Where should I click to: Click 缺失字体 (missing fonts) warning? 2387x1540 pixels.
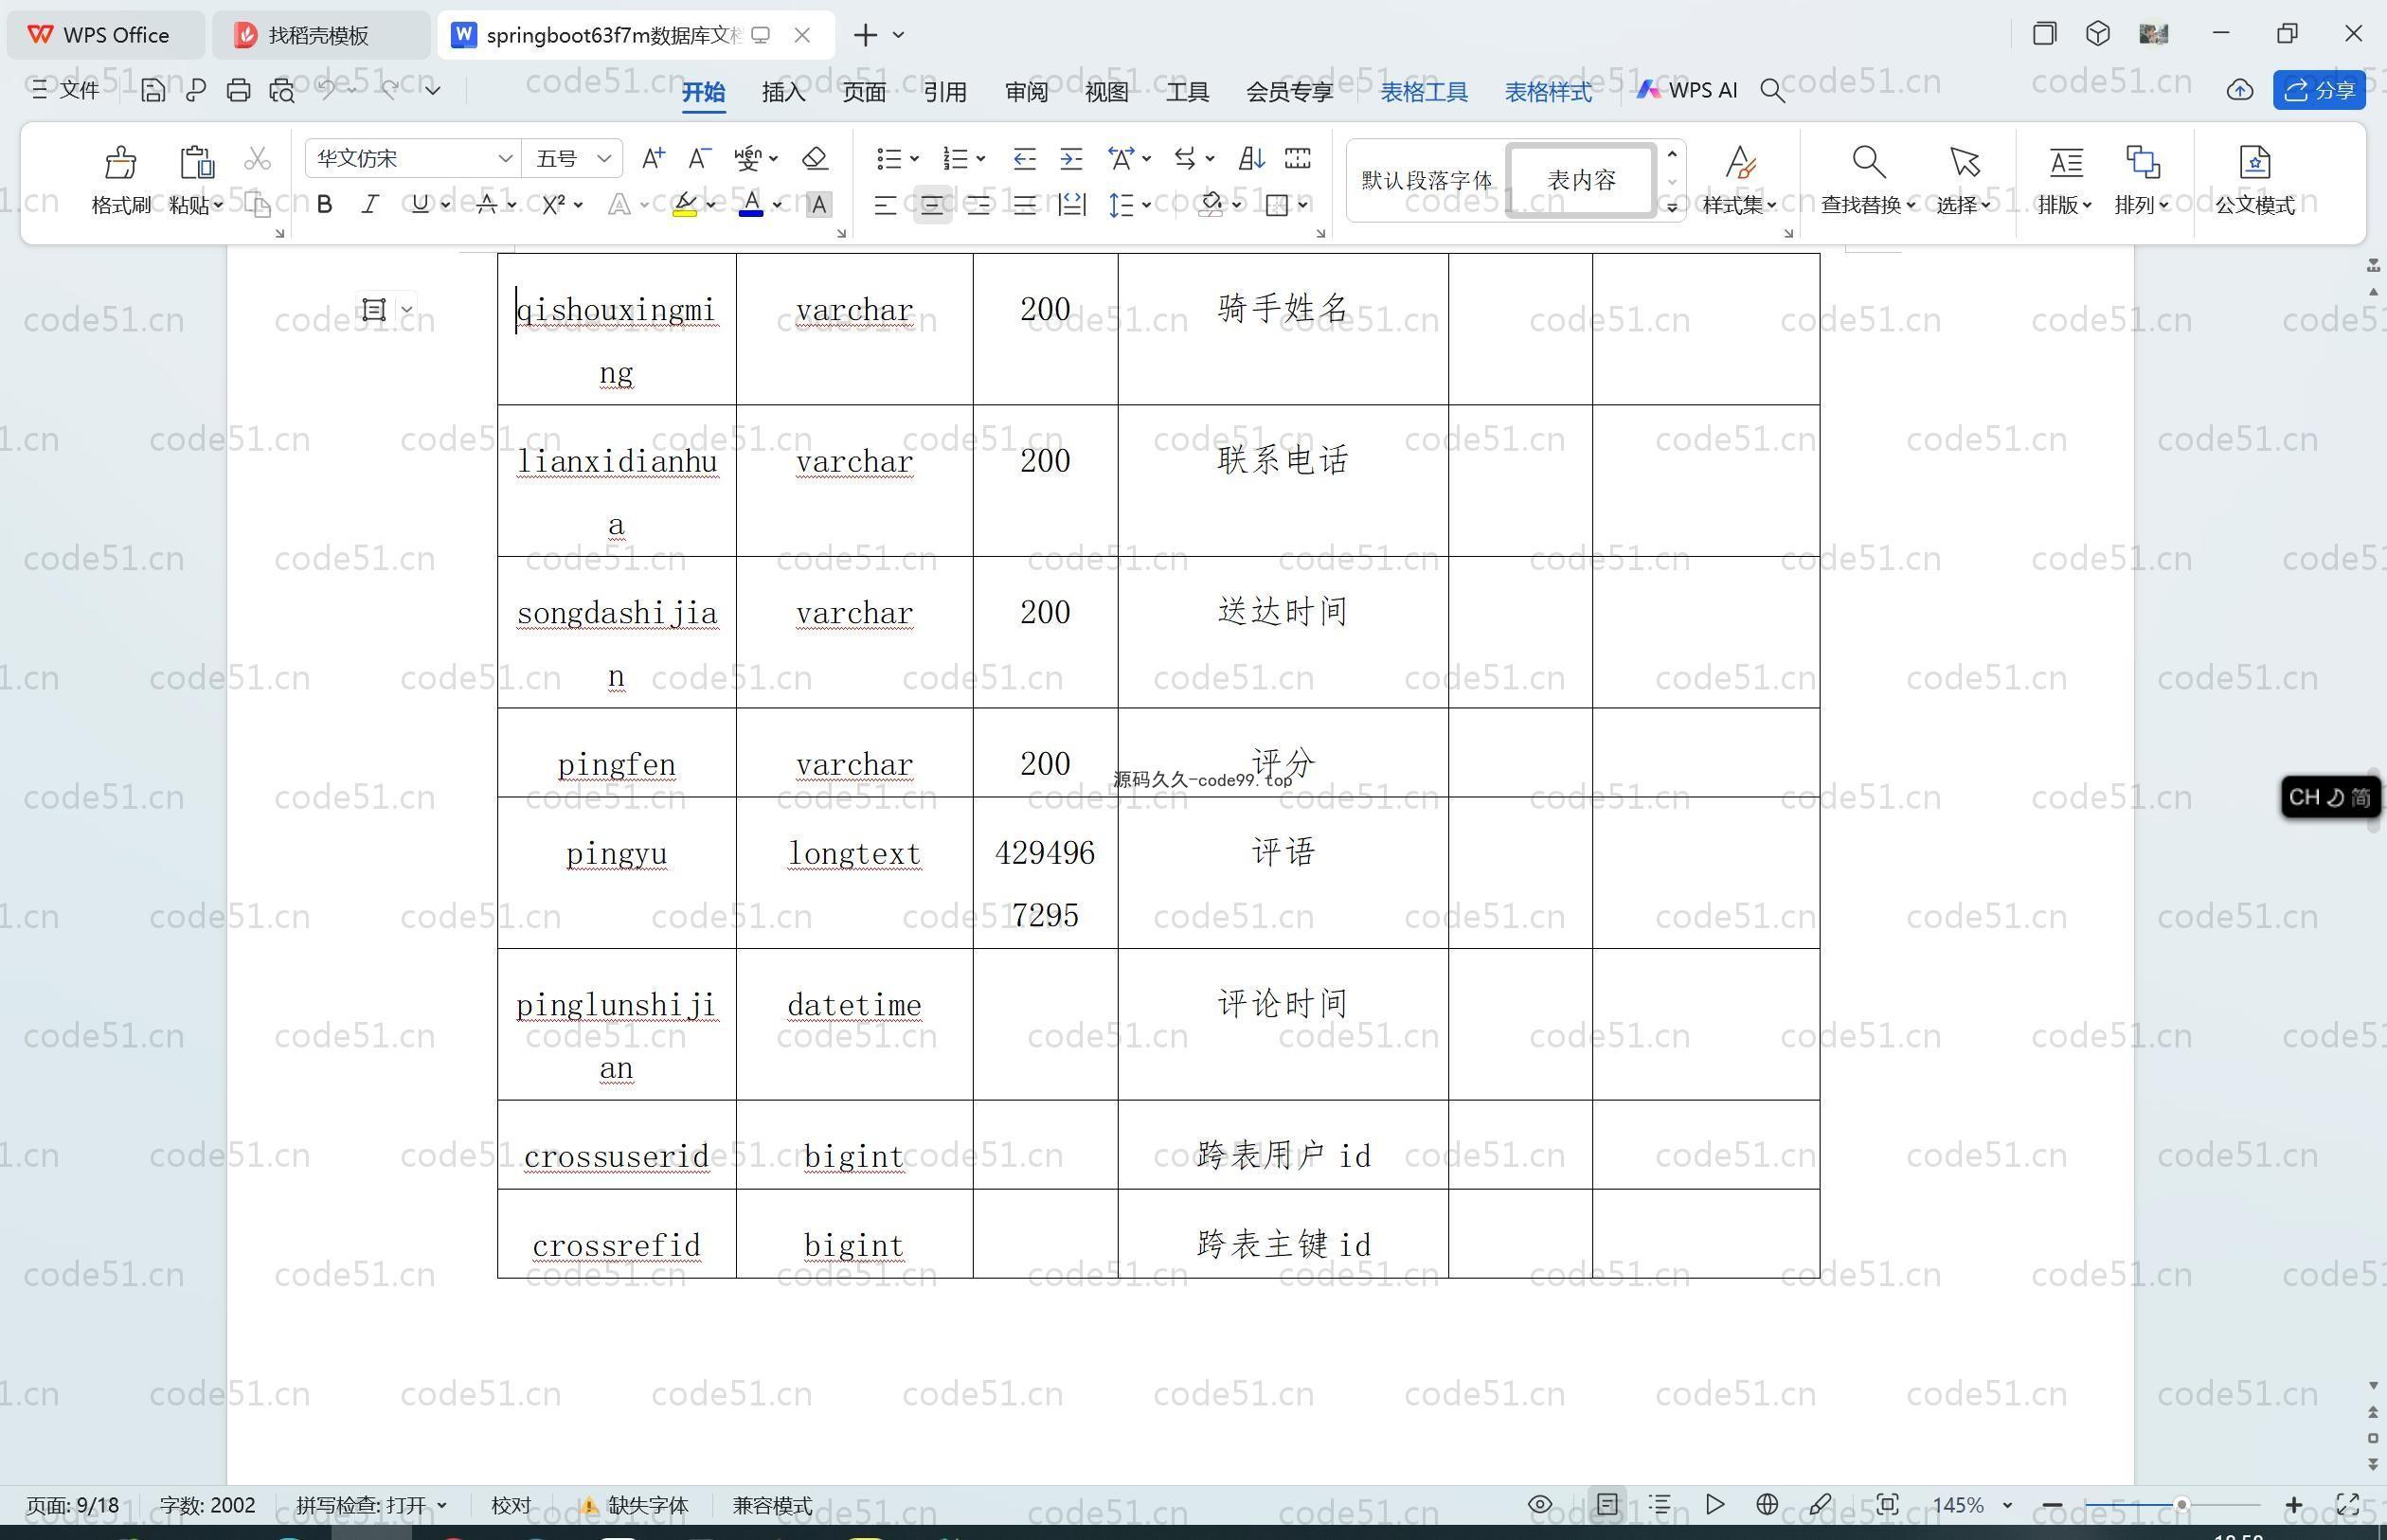click(x=634, y=1505)
